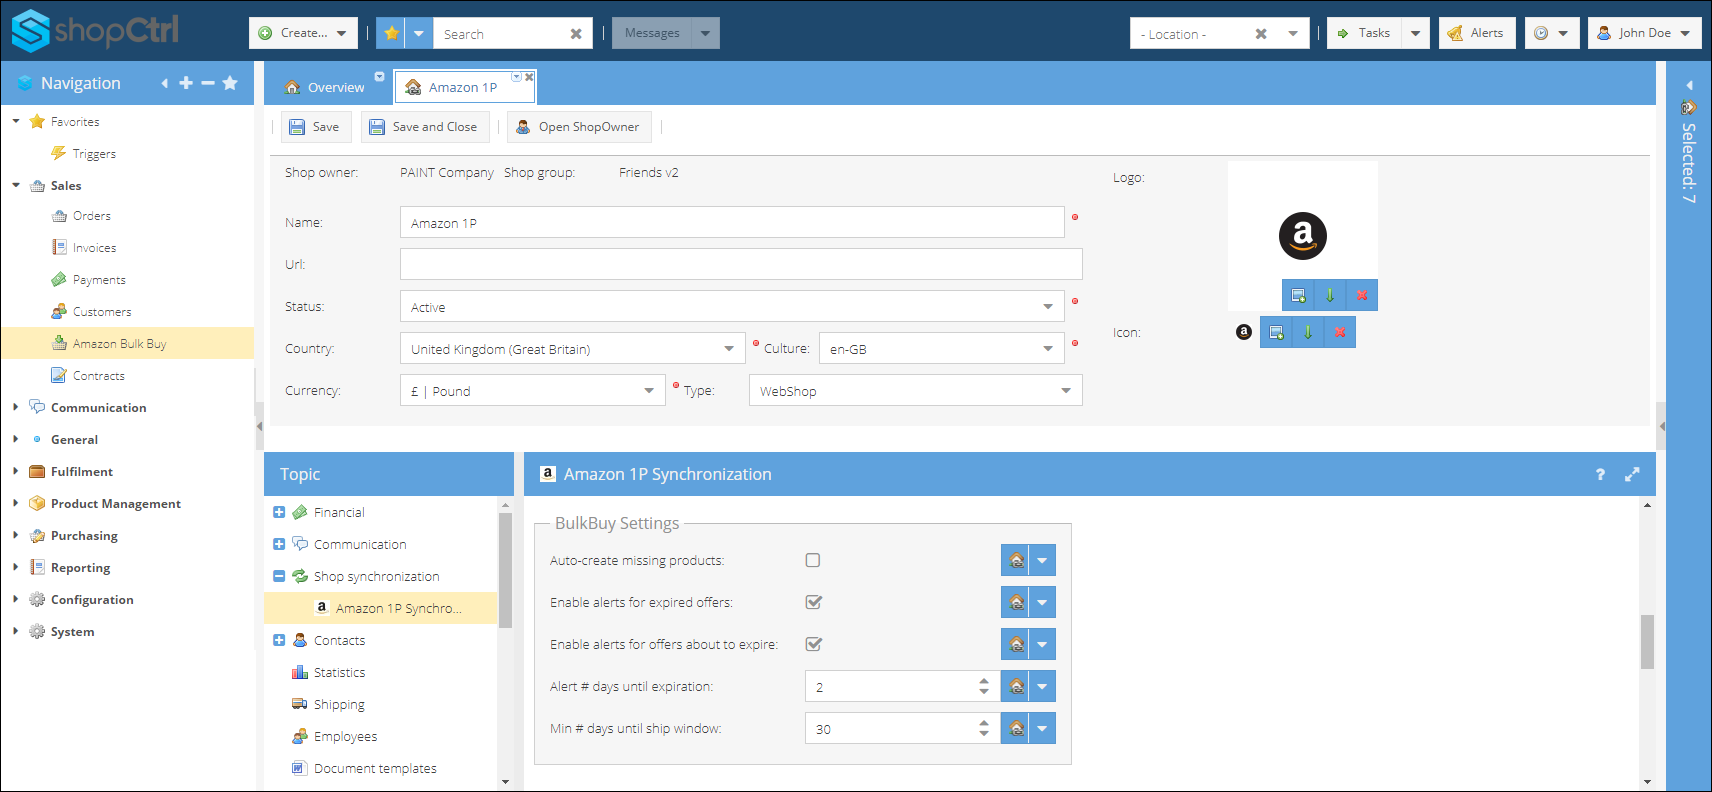The image size is (1712, 792).
Task: Click shop icon for Min # days row
Action: click(1016, 728)
